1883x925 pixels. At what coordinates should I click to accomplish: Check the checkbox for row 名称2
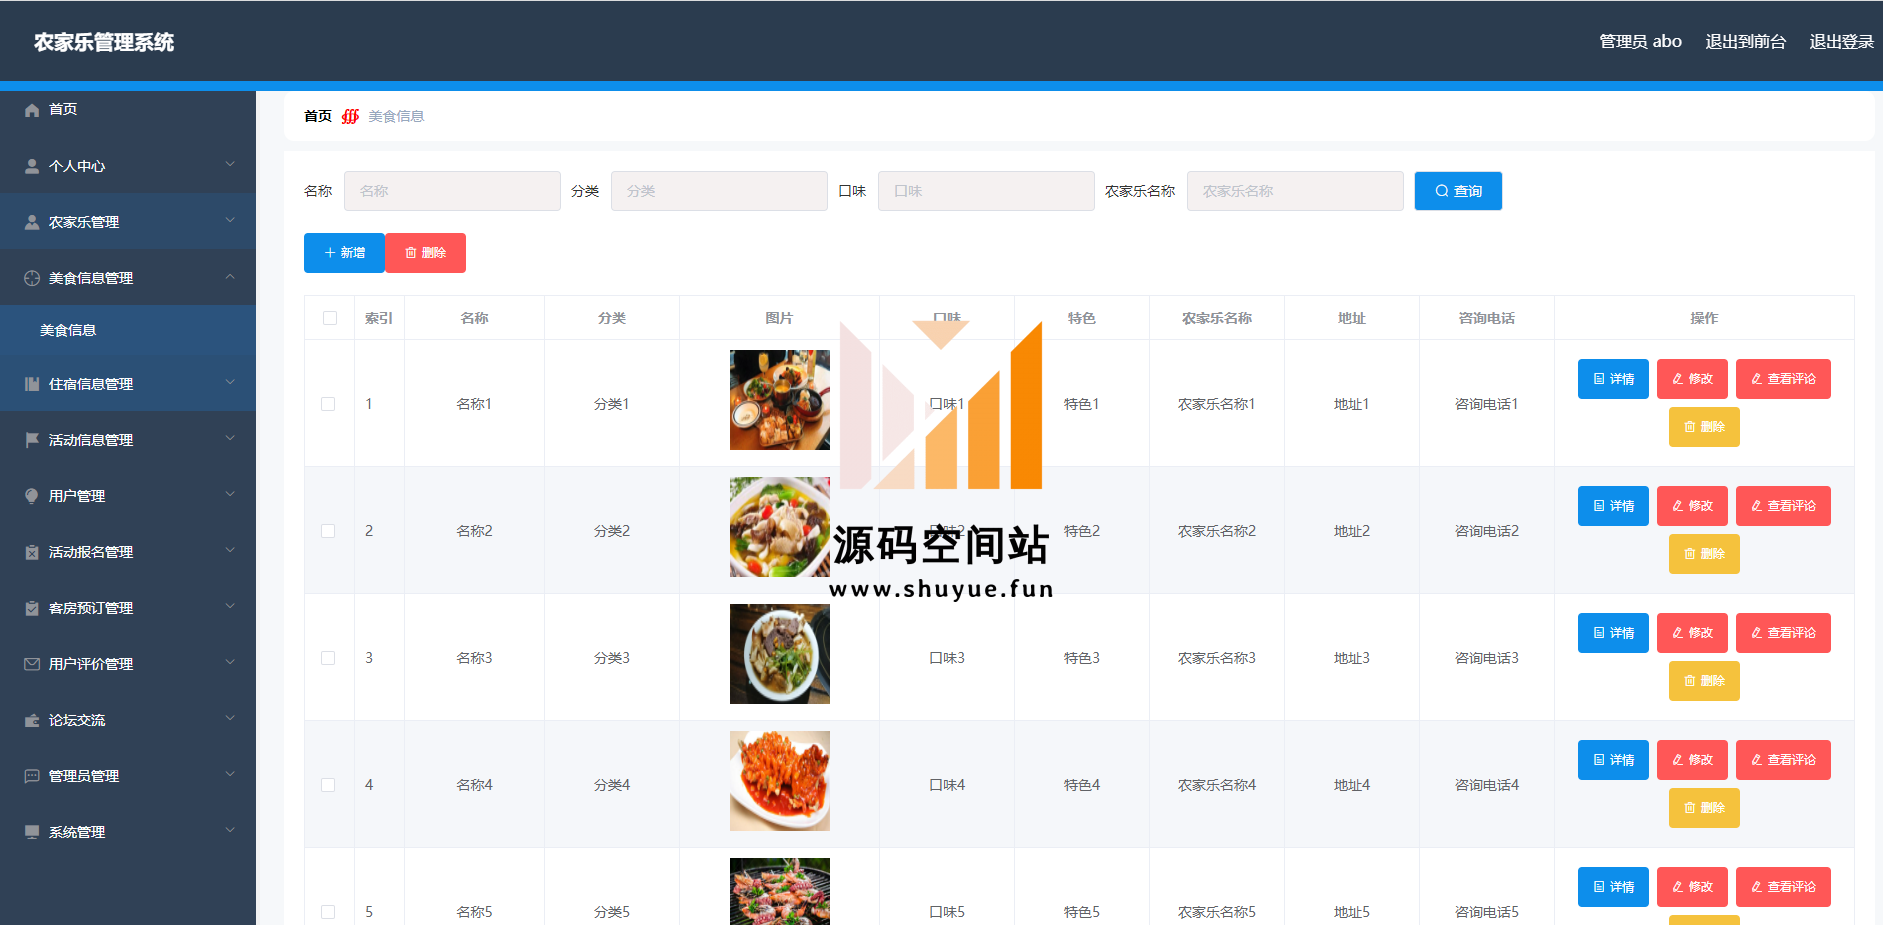(x=328, y=531)
